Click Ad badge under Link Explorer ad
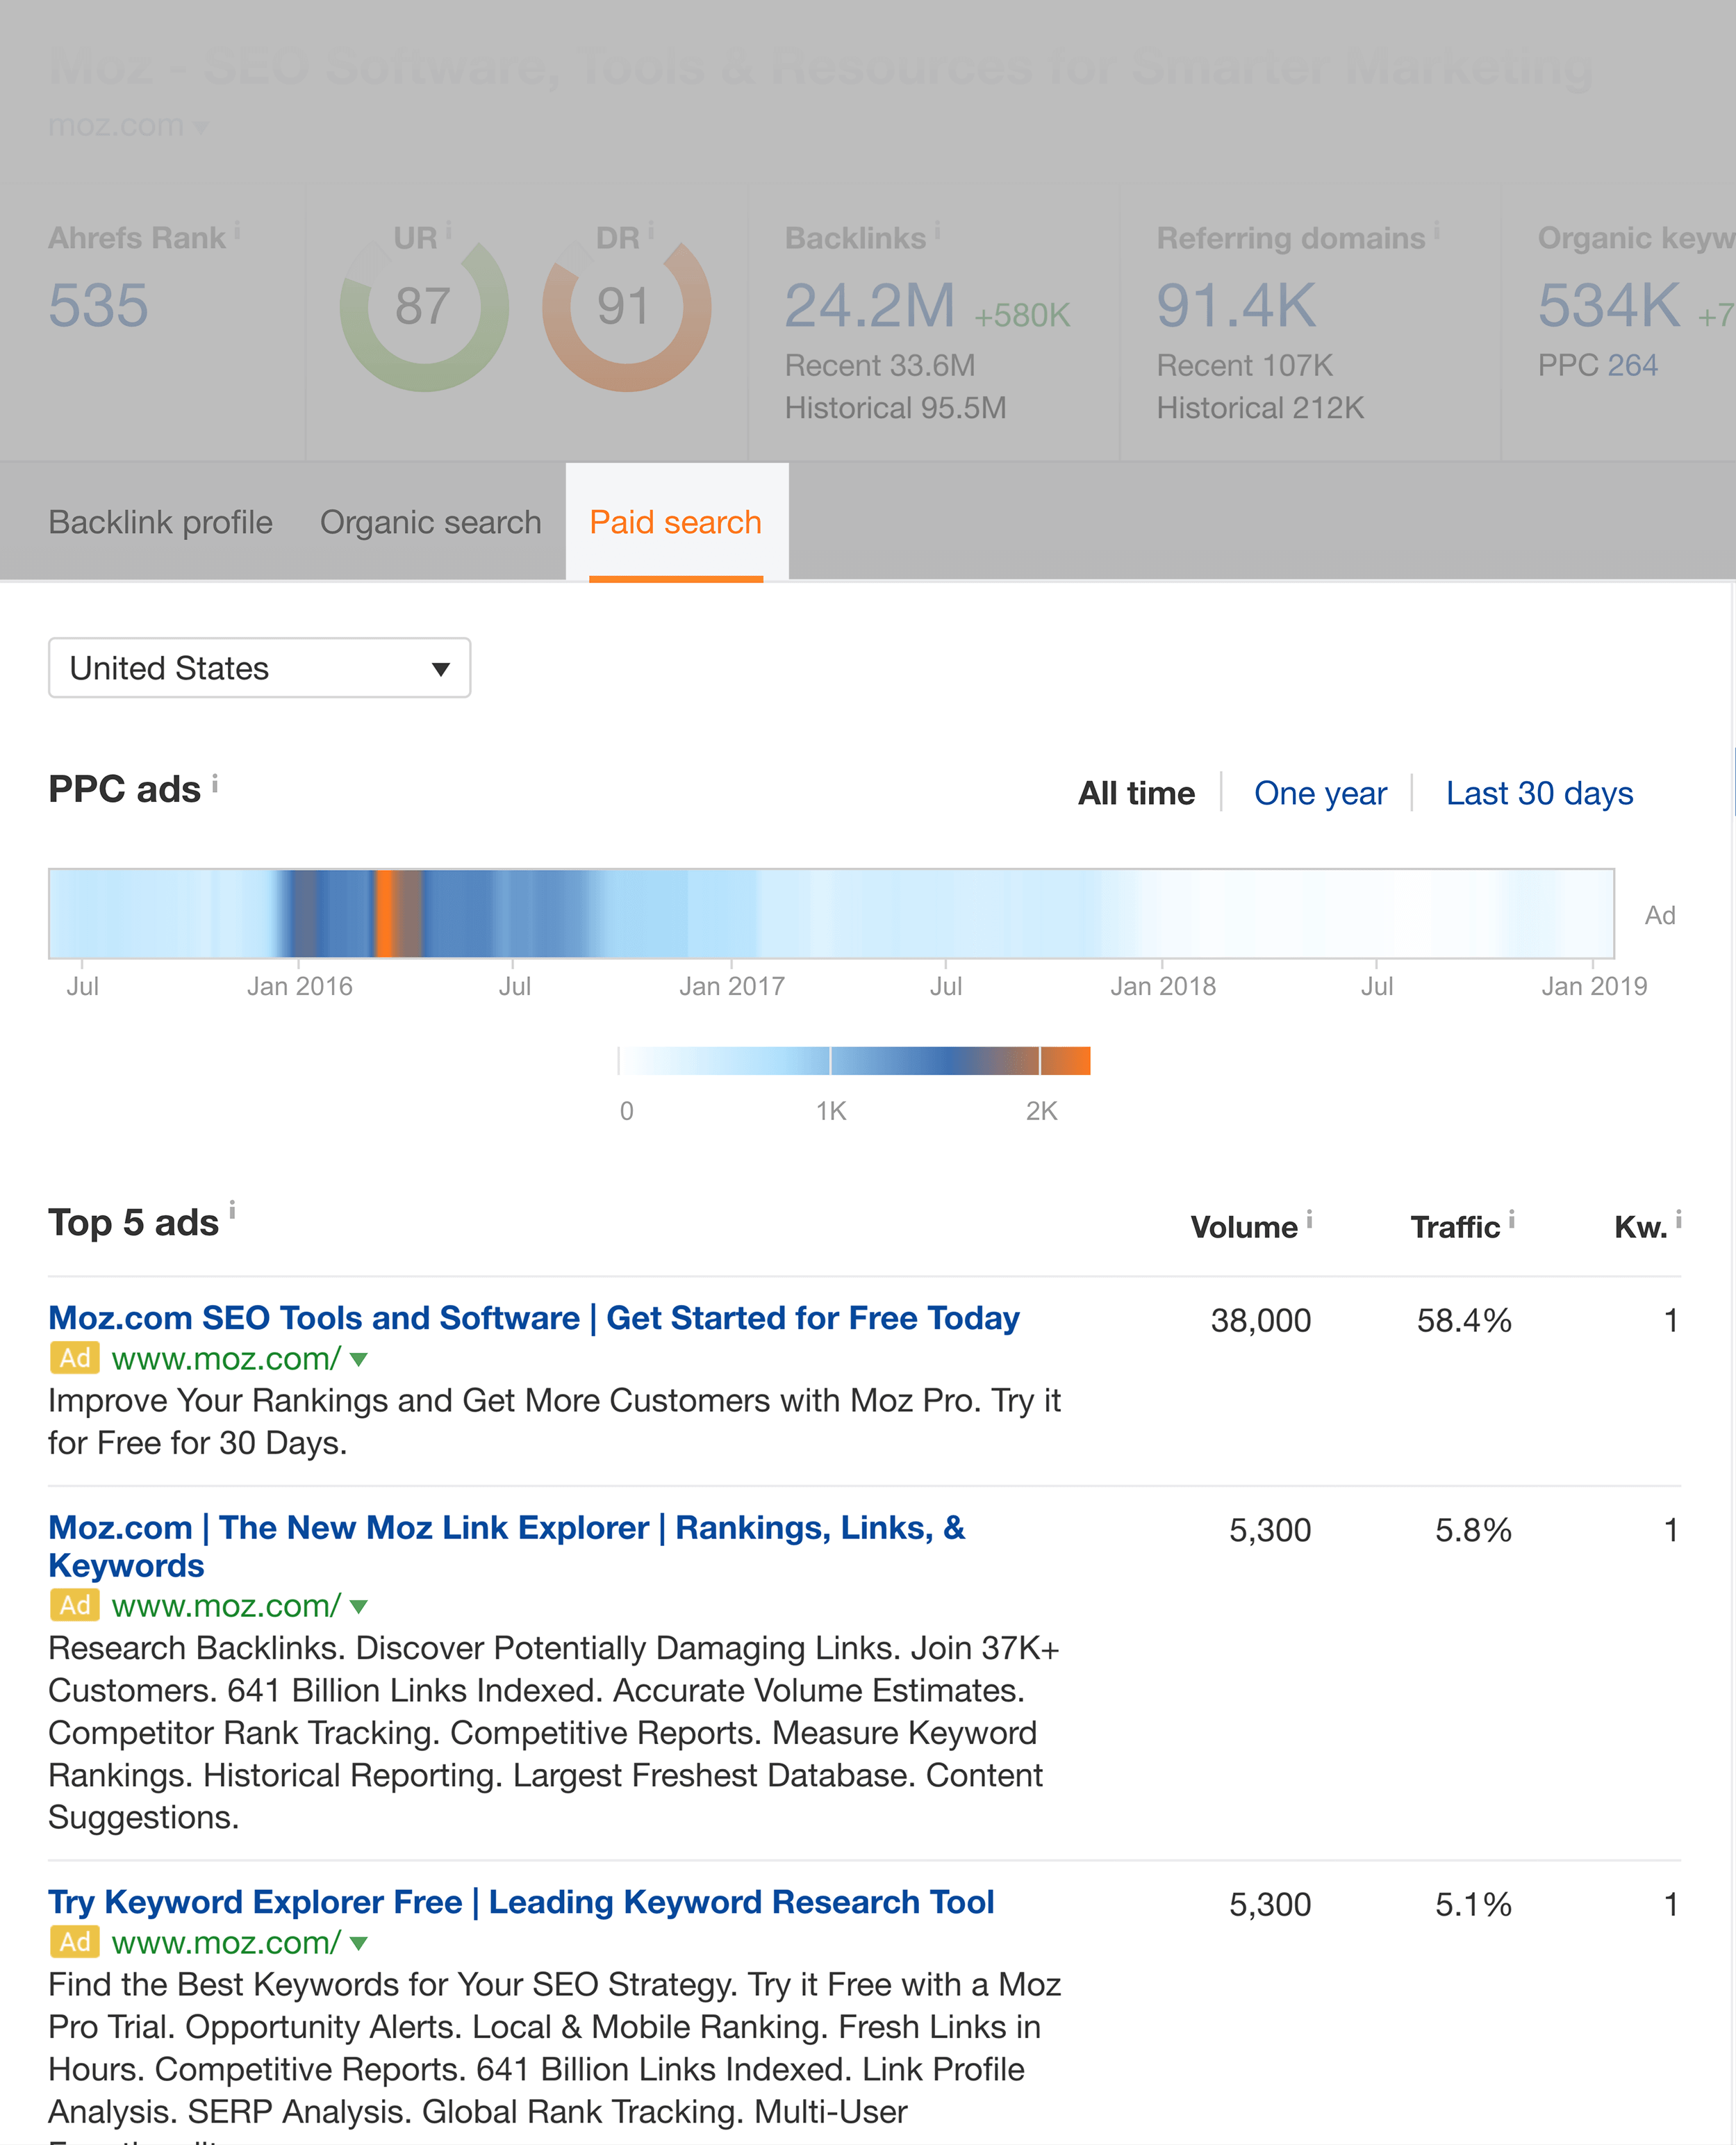The image size is (1736, 2145). pos(74,1605)
